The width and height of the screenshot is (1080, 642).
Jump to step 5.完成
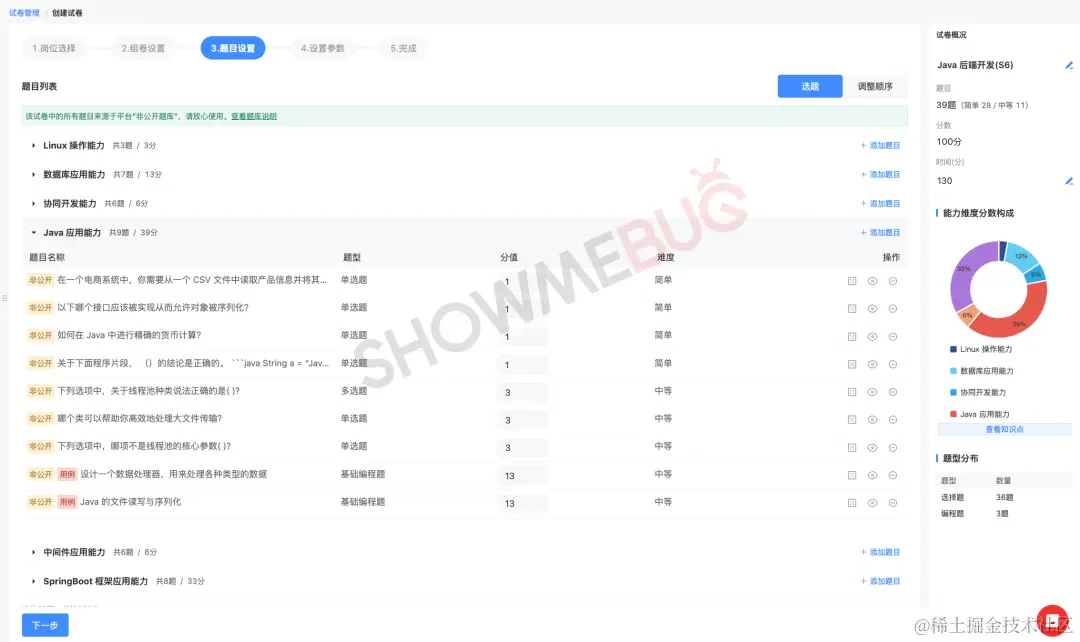403,48
